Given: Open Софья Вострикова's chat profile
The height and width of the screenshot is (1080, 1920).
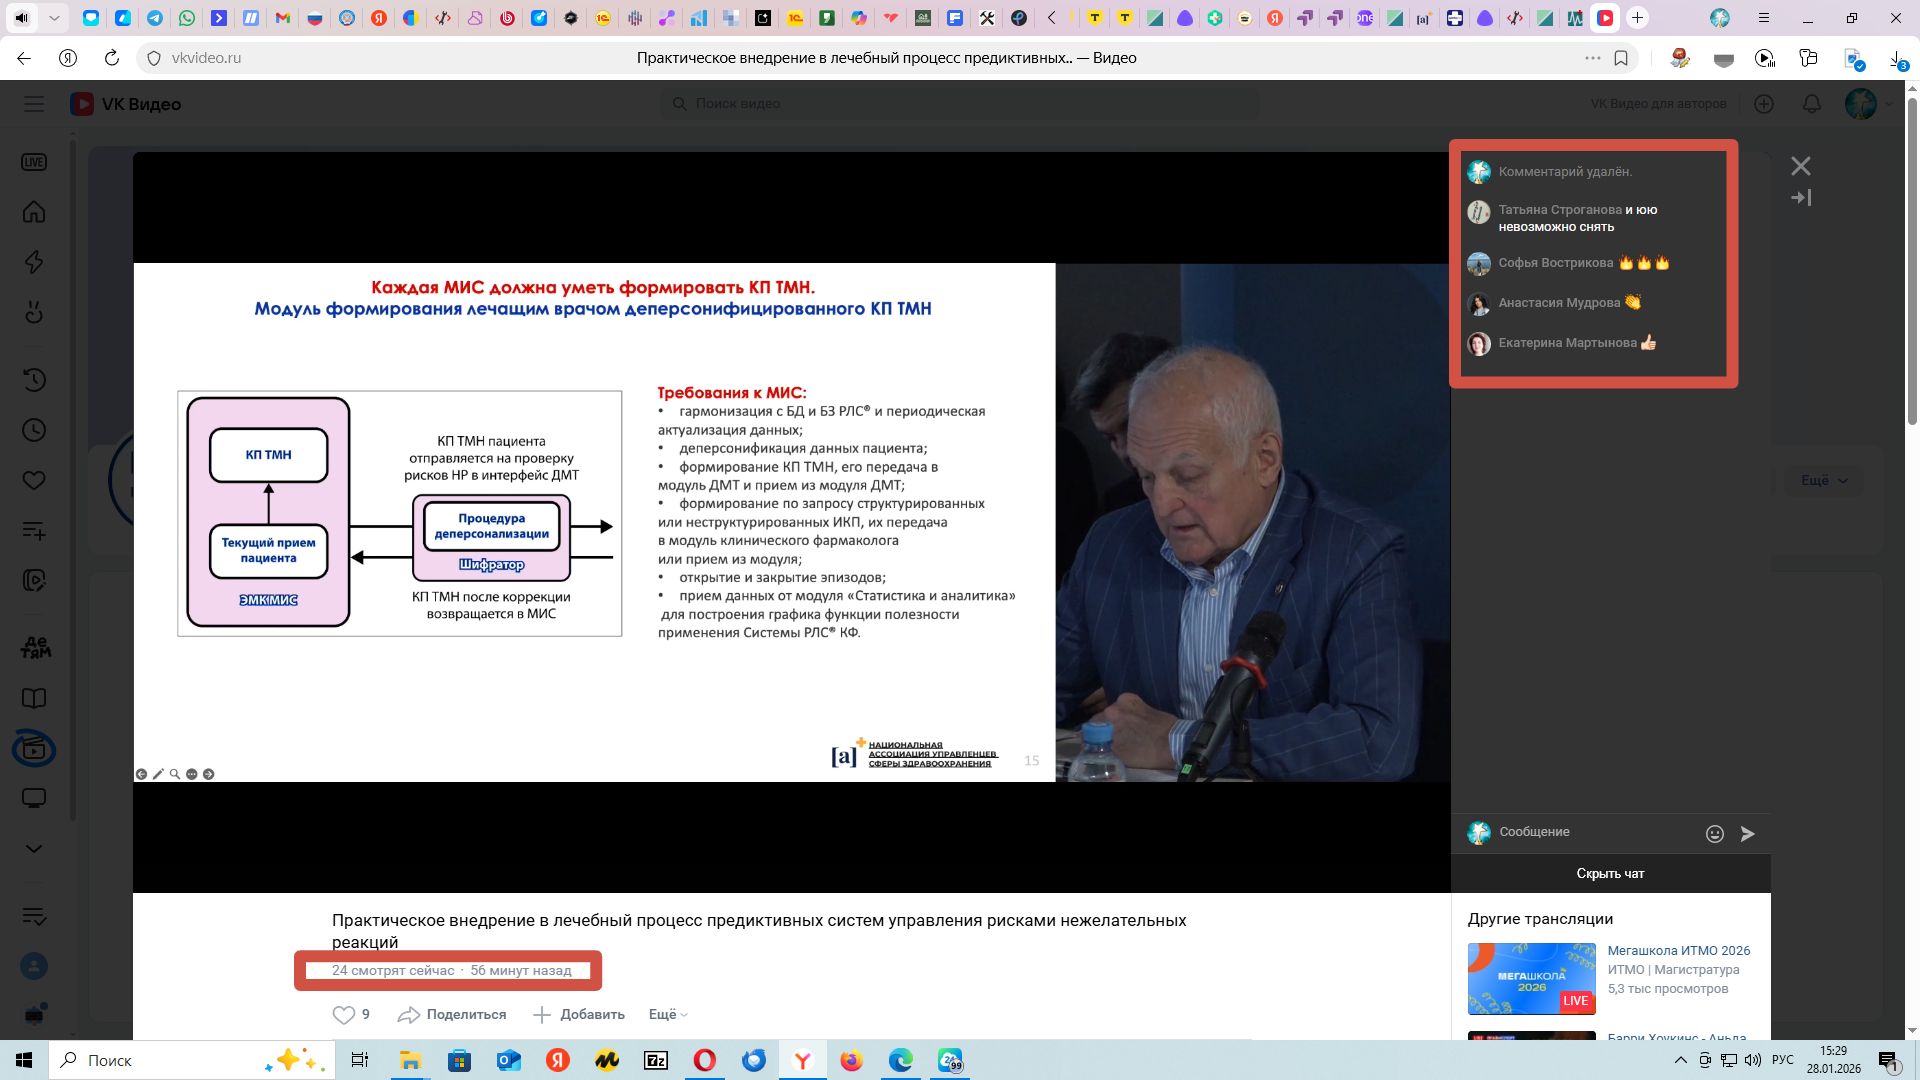Looking at the screenshot, I should pos(1555,263).
